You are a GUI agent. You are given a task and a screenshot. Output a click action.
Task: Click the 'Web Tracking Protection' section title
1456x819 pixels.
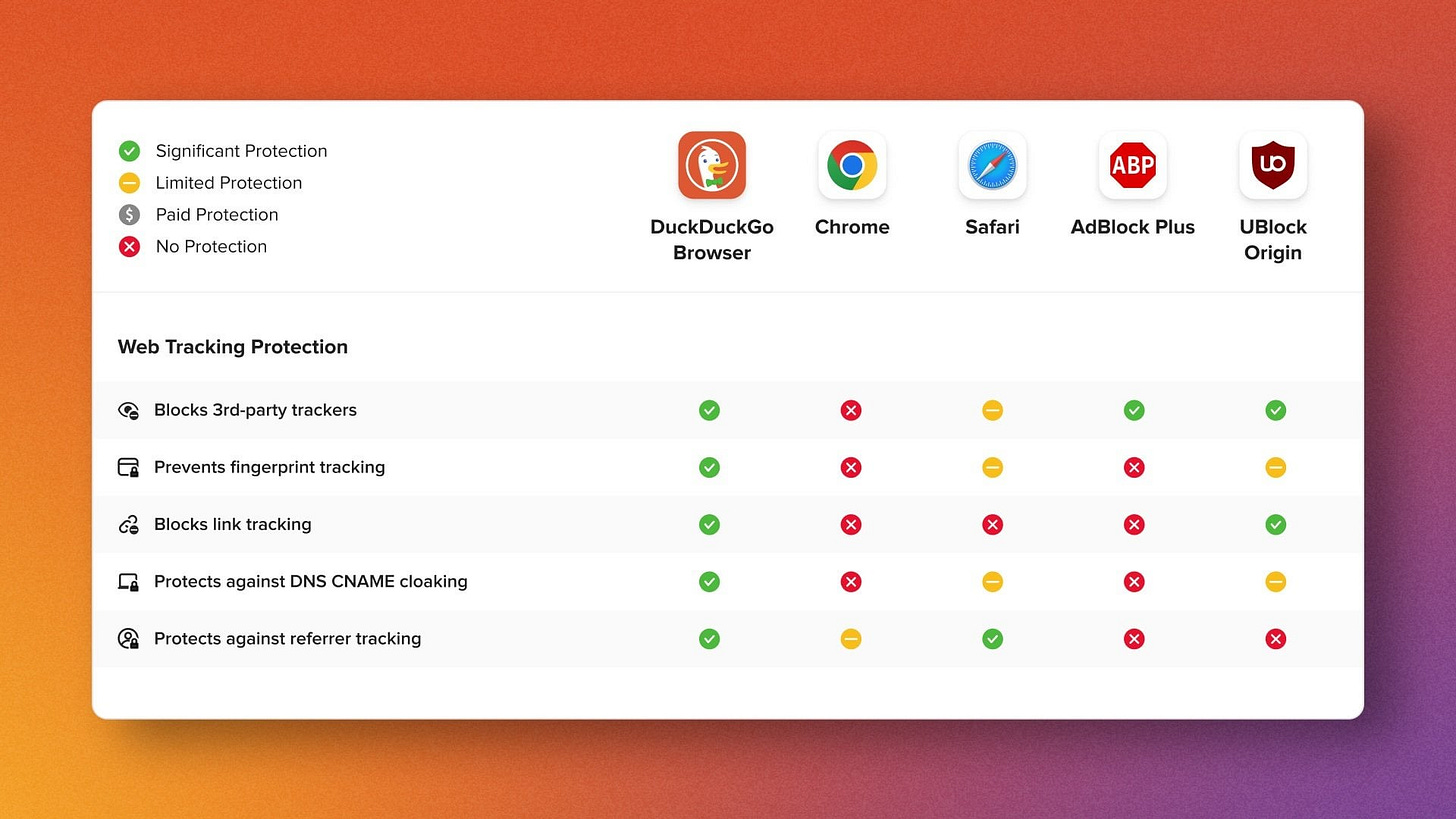233,347
